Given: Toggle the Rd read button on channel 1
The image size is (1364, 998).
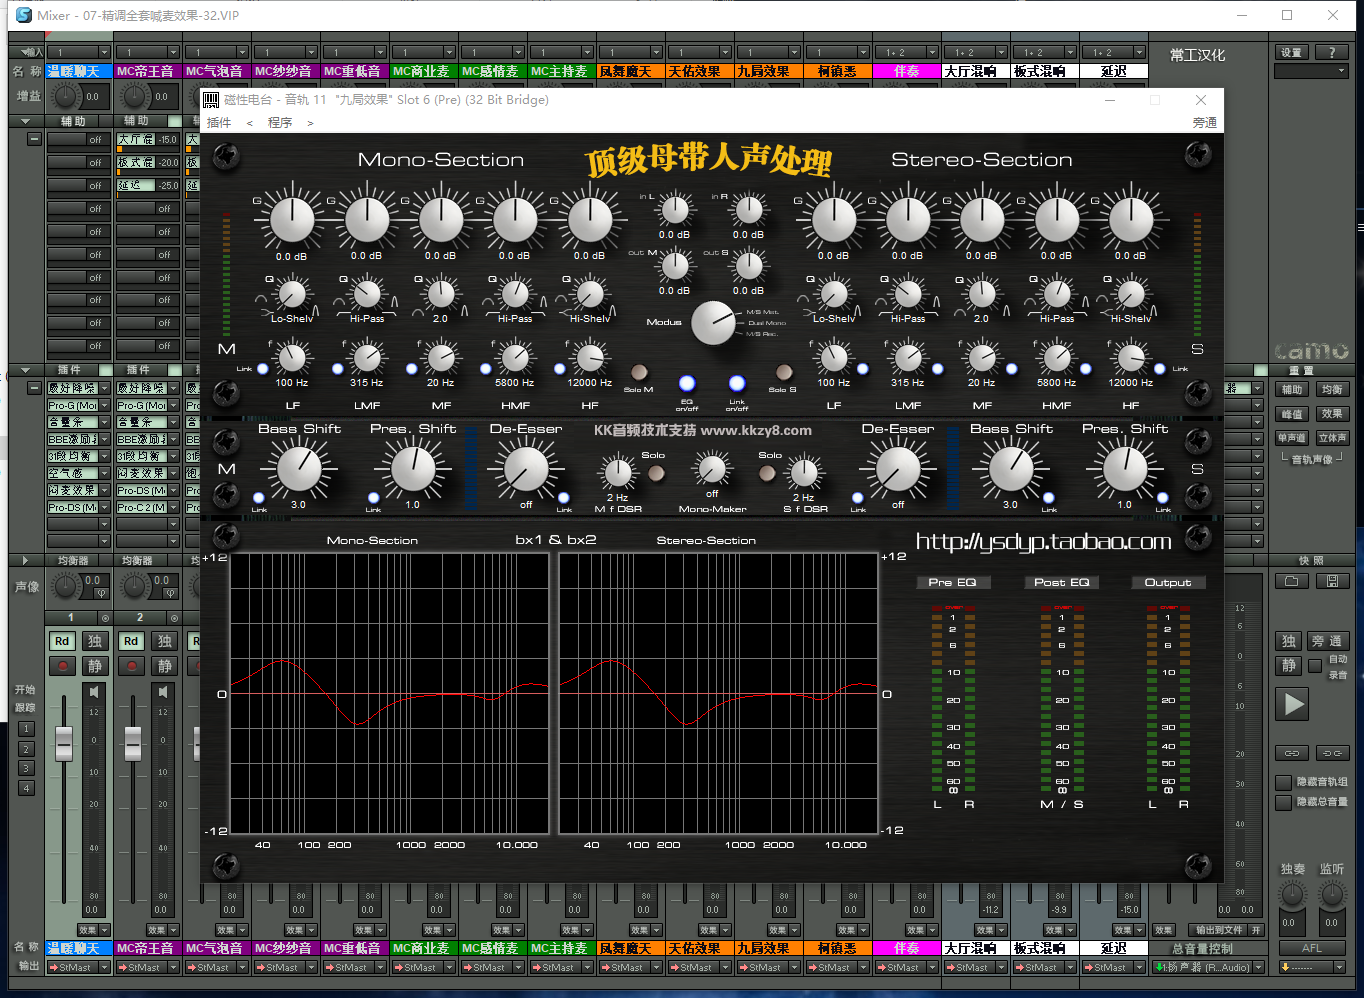Looking at the screenshot, I should [x=62, y=641].
